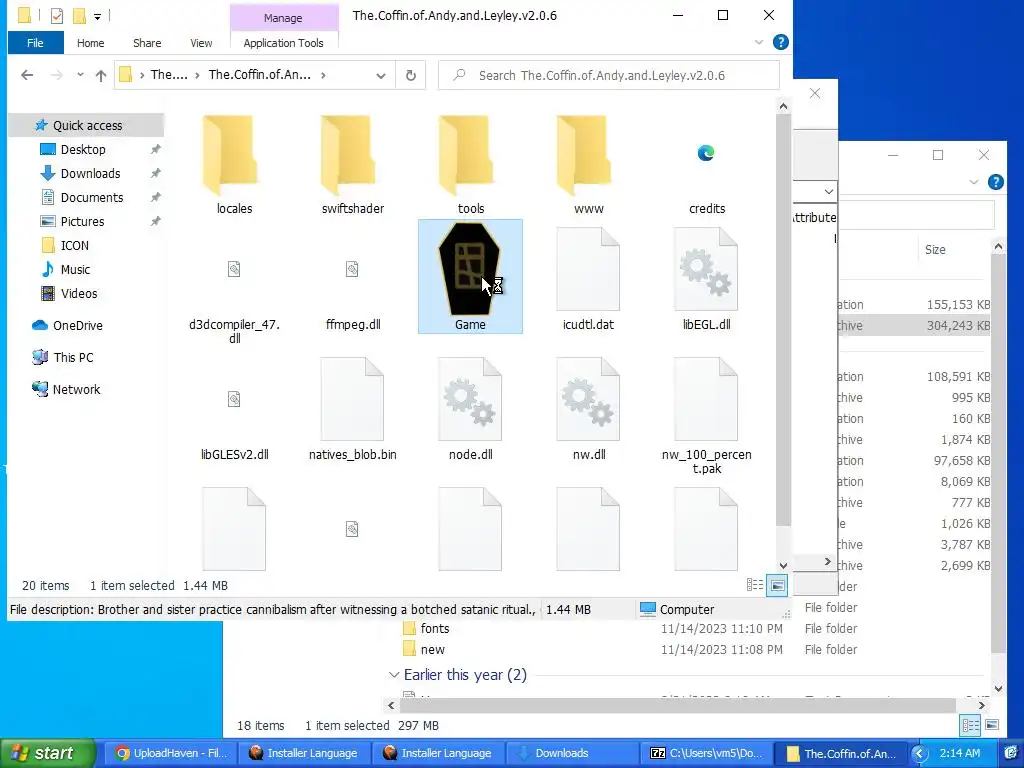Open the File menu
Viewport: 1024px width, 768px height.
(x=35, y=43)
